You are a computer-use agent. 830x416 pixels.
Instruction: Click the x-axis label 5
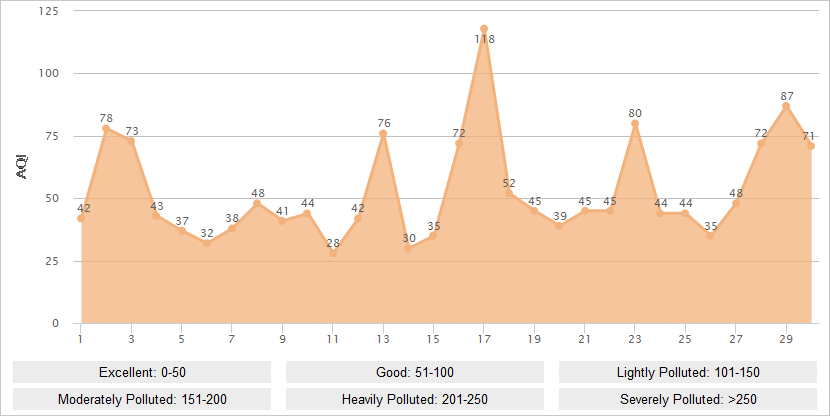point(182,339)
